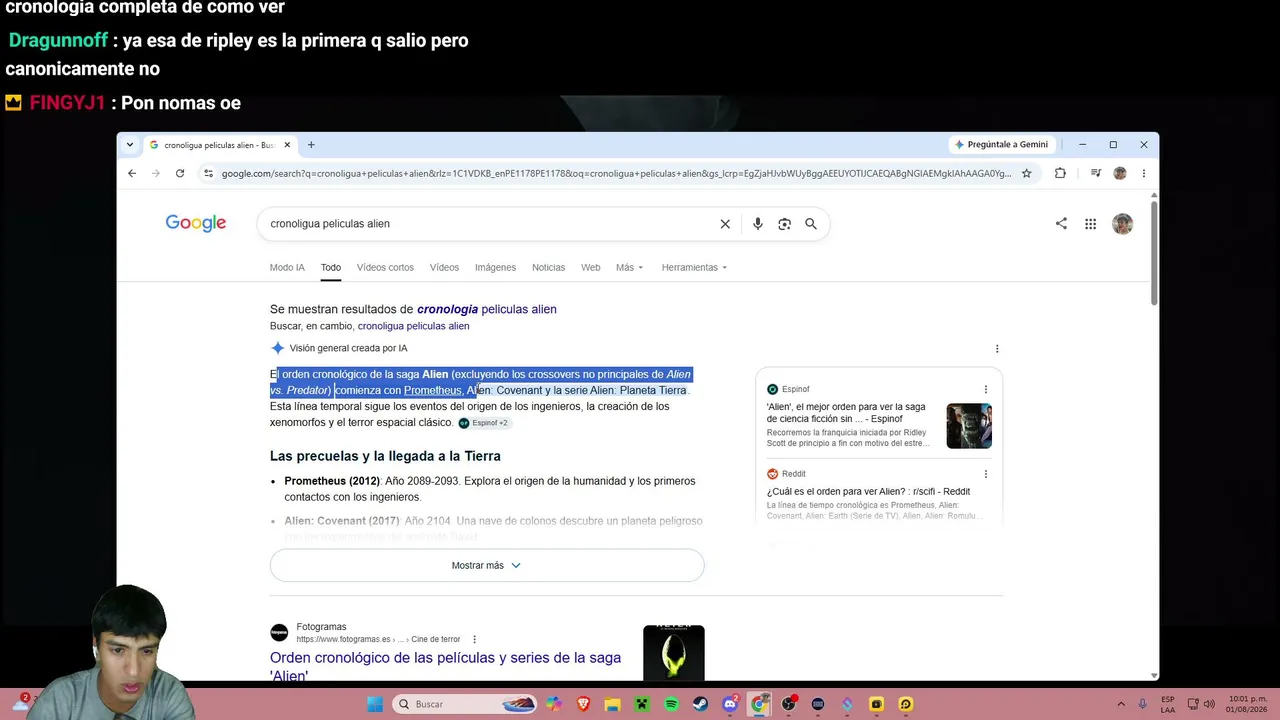The image size is (1280, 720).
Task: Click the Chrome address bar URL
Action: tap(616, 173)
